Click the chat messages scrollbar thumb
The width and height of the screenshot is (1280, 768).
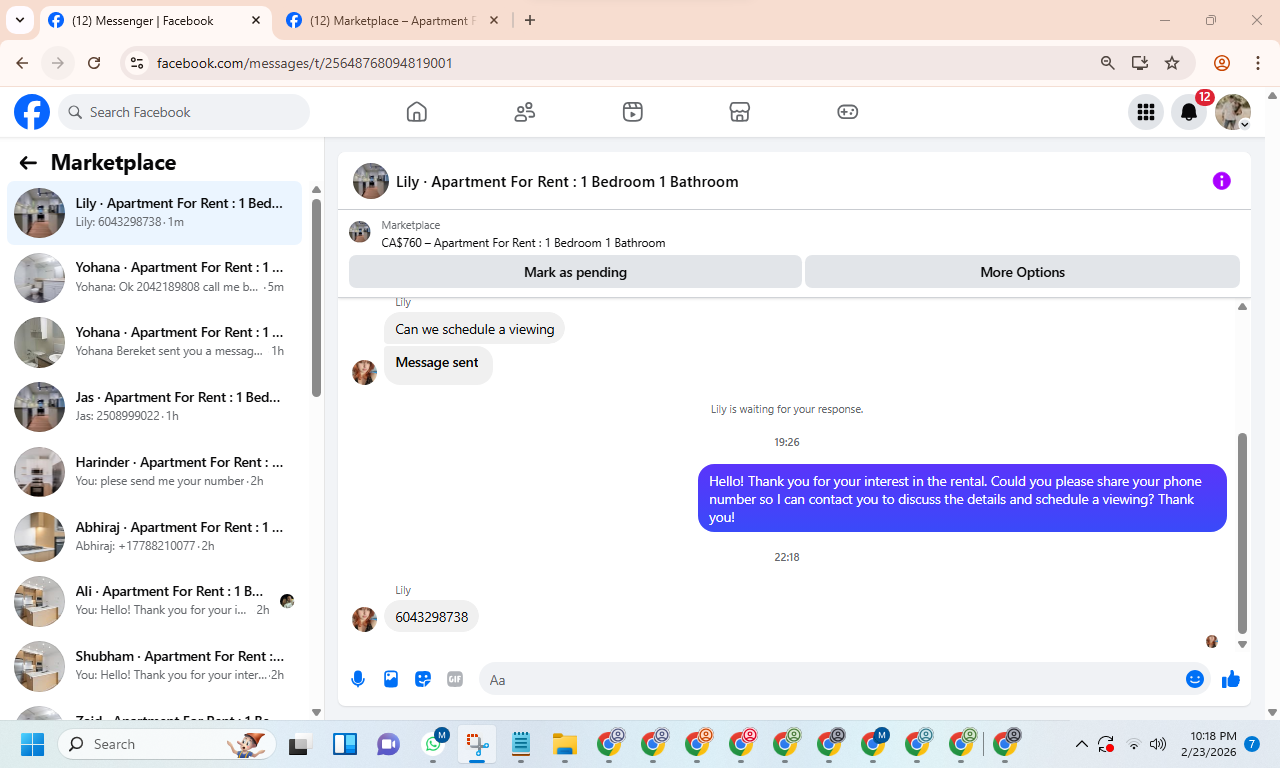pos(1243,533)
